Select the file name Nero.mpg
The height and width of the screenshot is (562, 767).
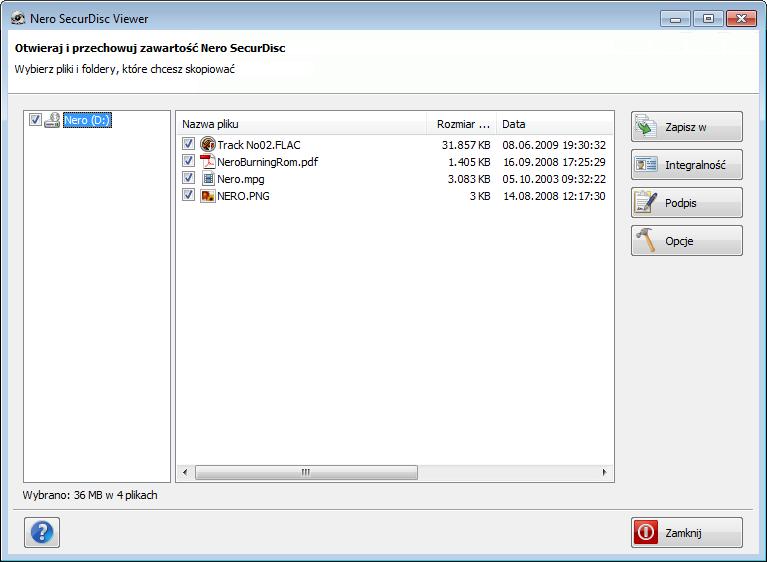pos(241,179)
